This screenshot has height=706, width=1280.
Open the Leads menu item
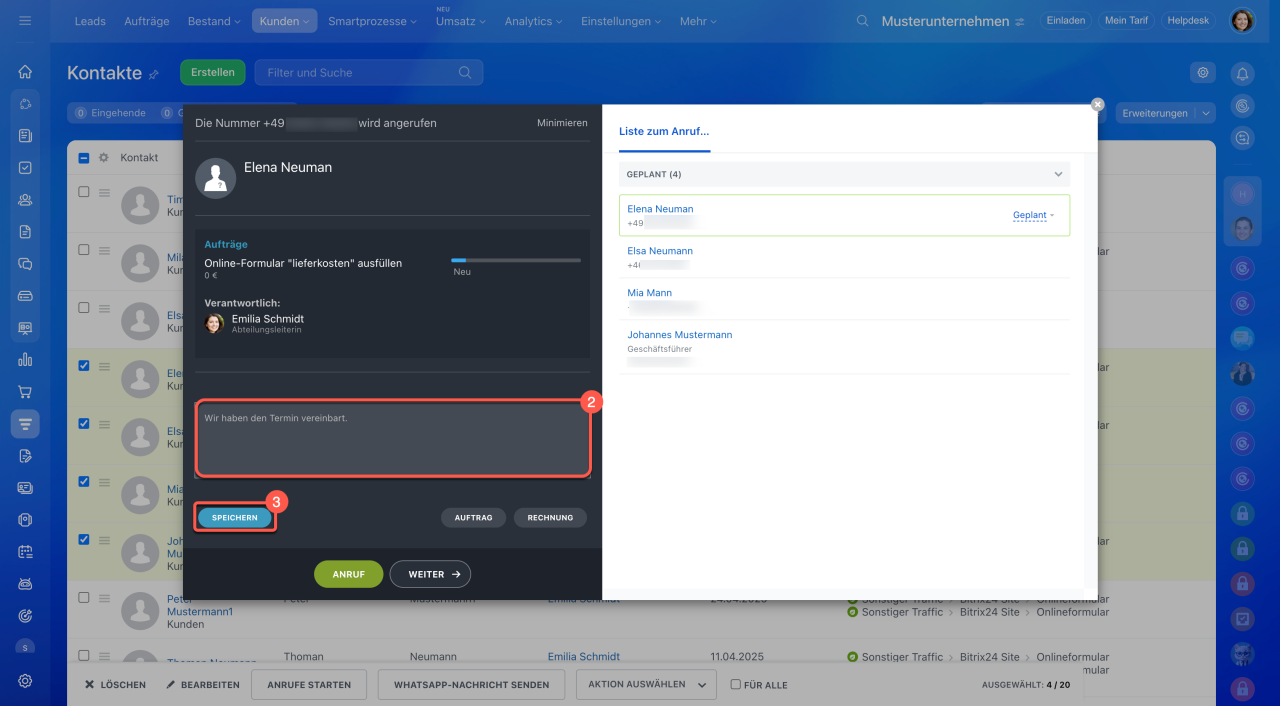point(90,21)
